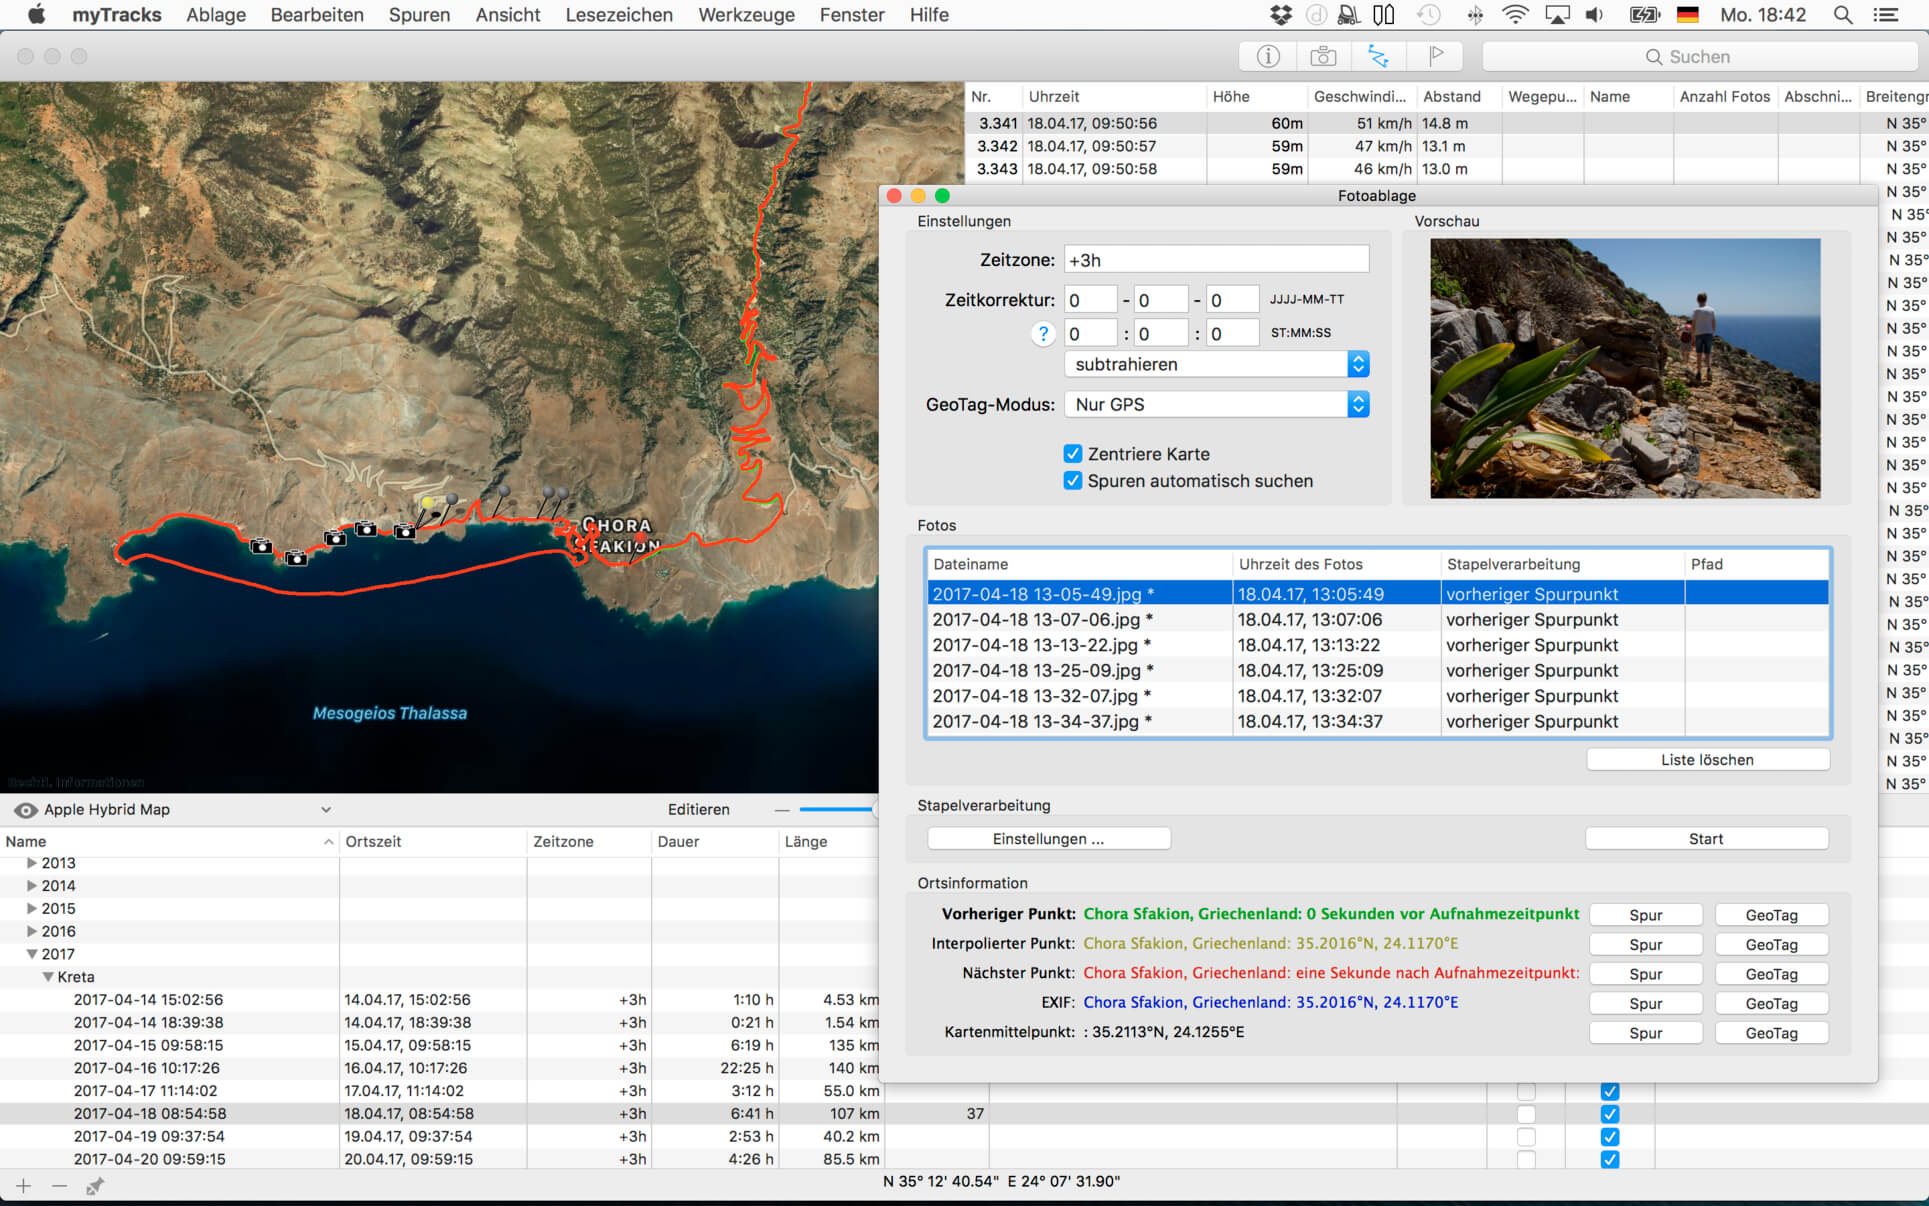Open the Spuren menu
The image size is (1929, 1206).
[x=419, y=15]
